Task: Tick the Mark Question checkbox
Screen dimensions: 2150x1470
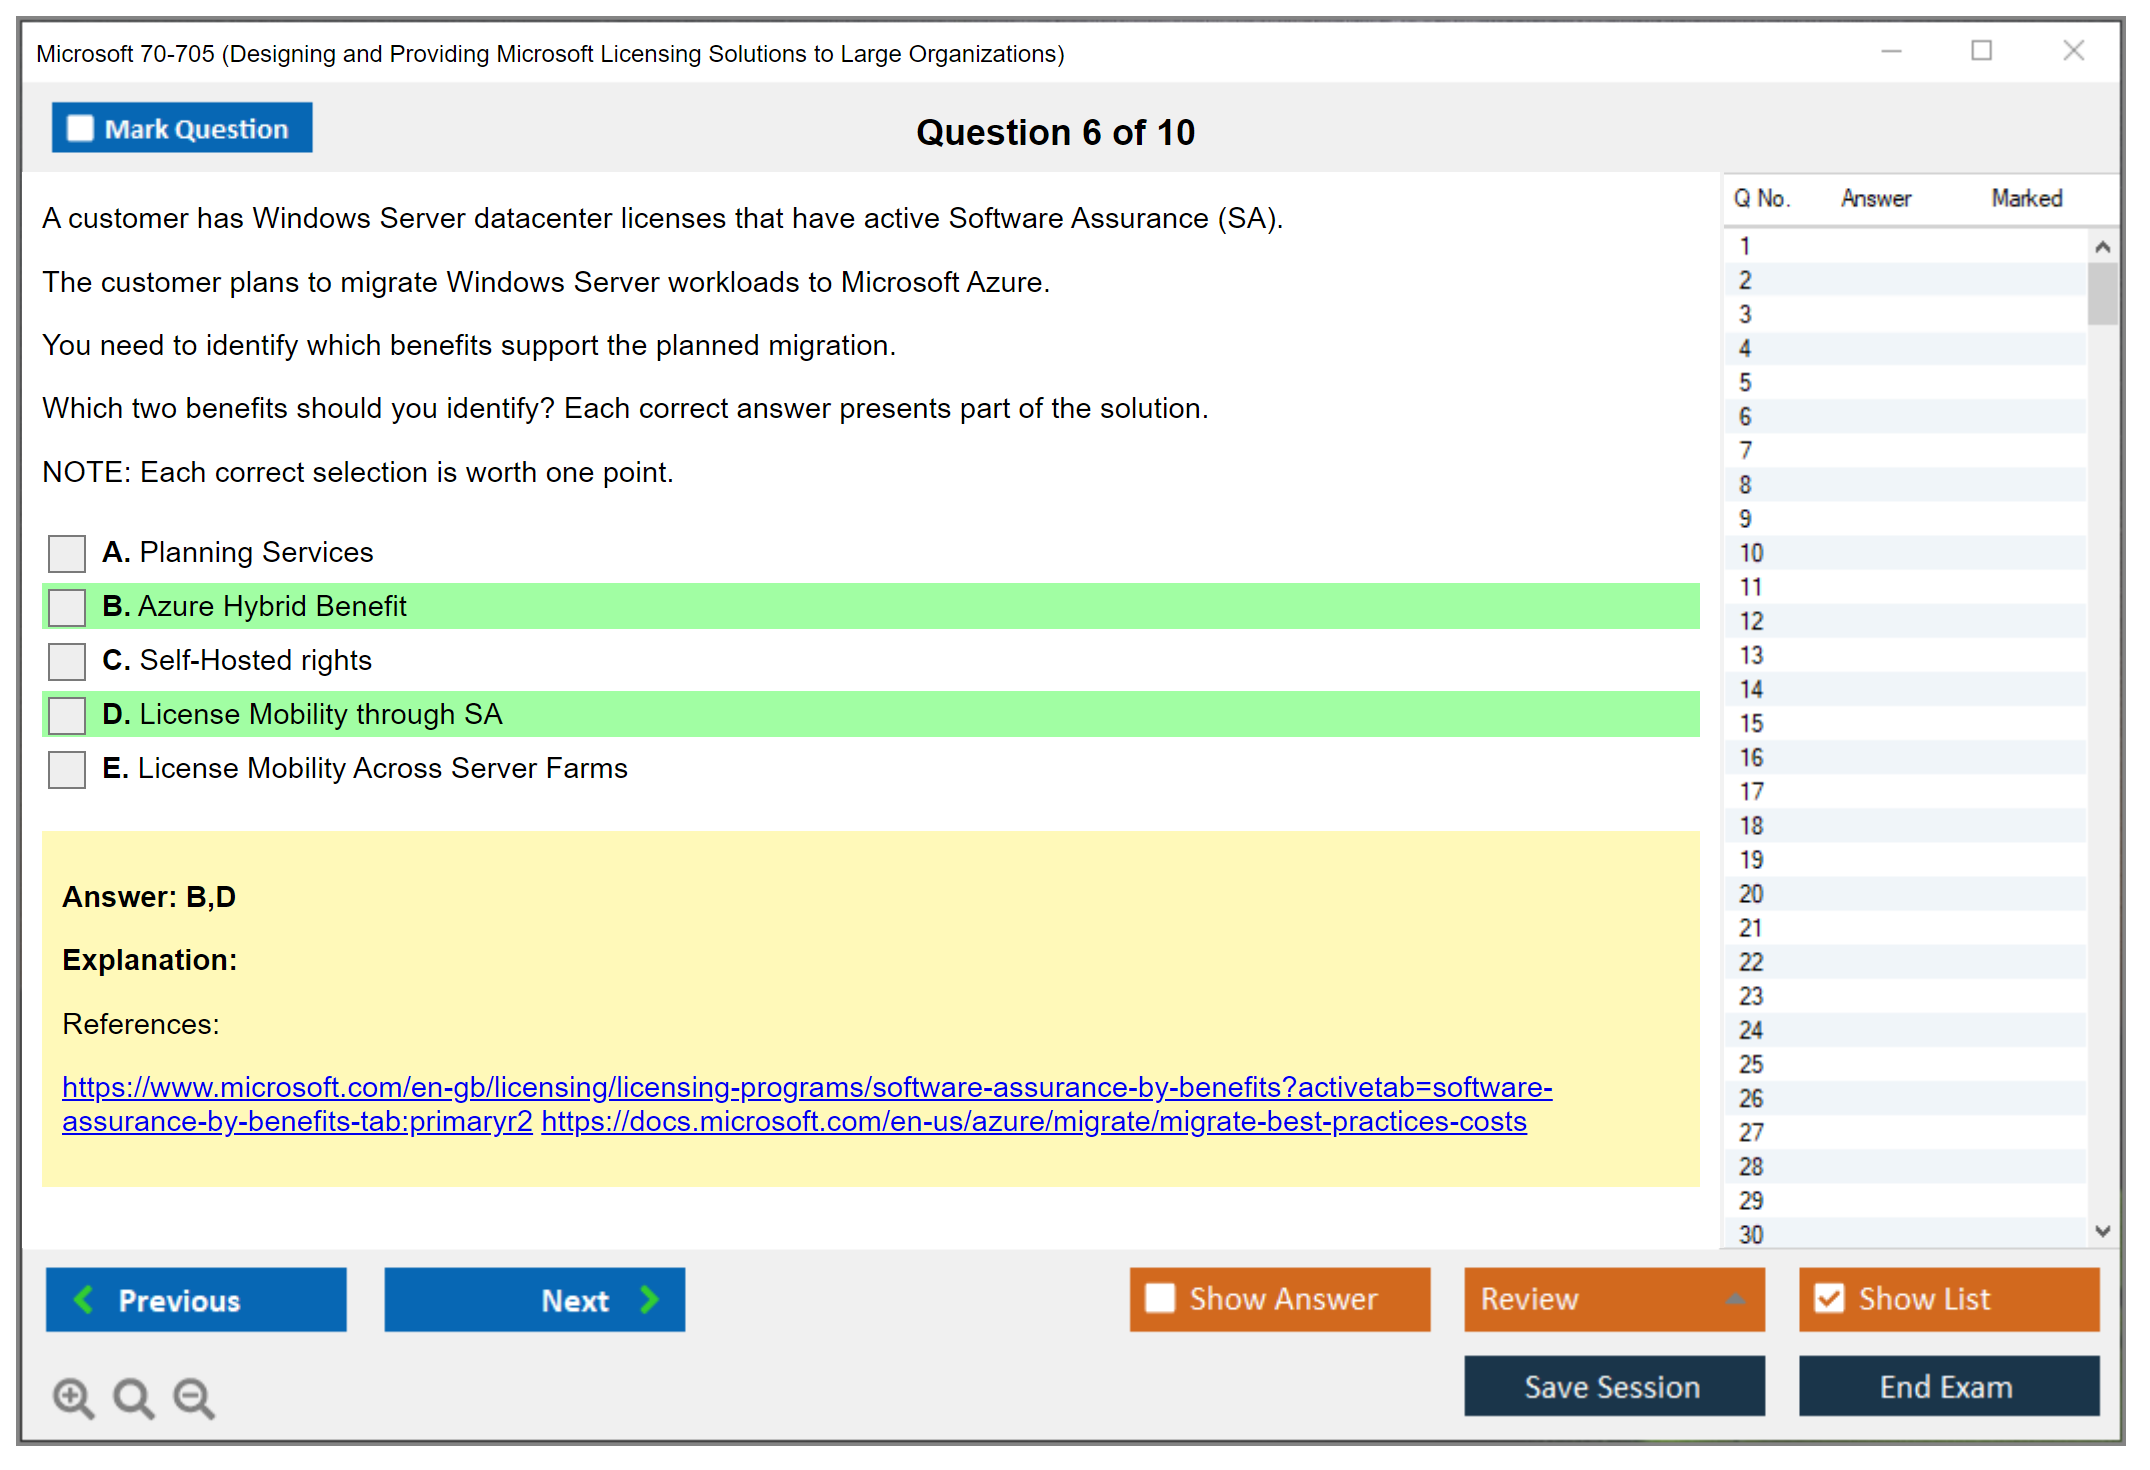Action: point(80,129)
